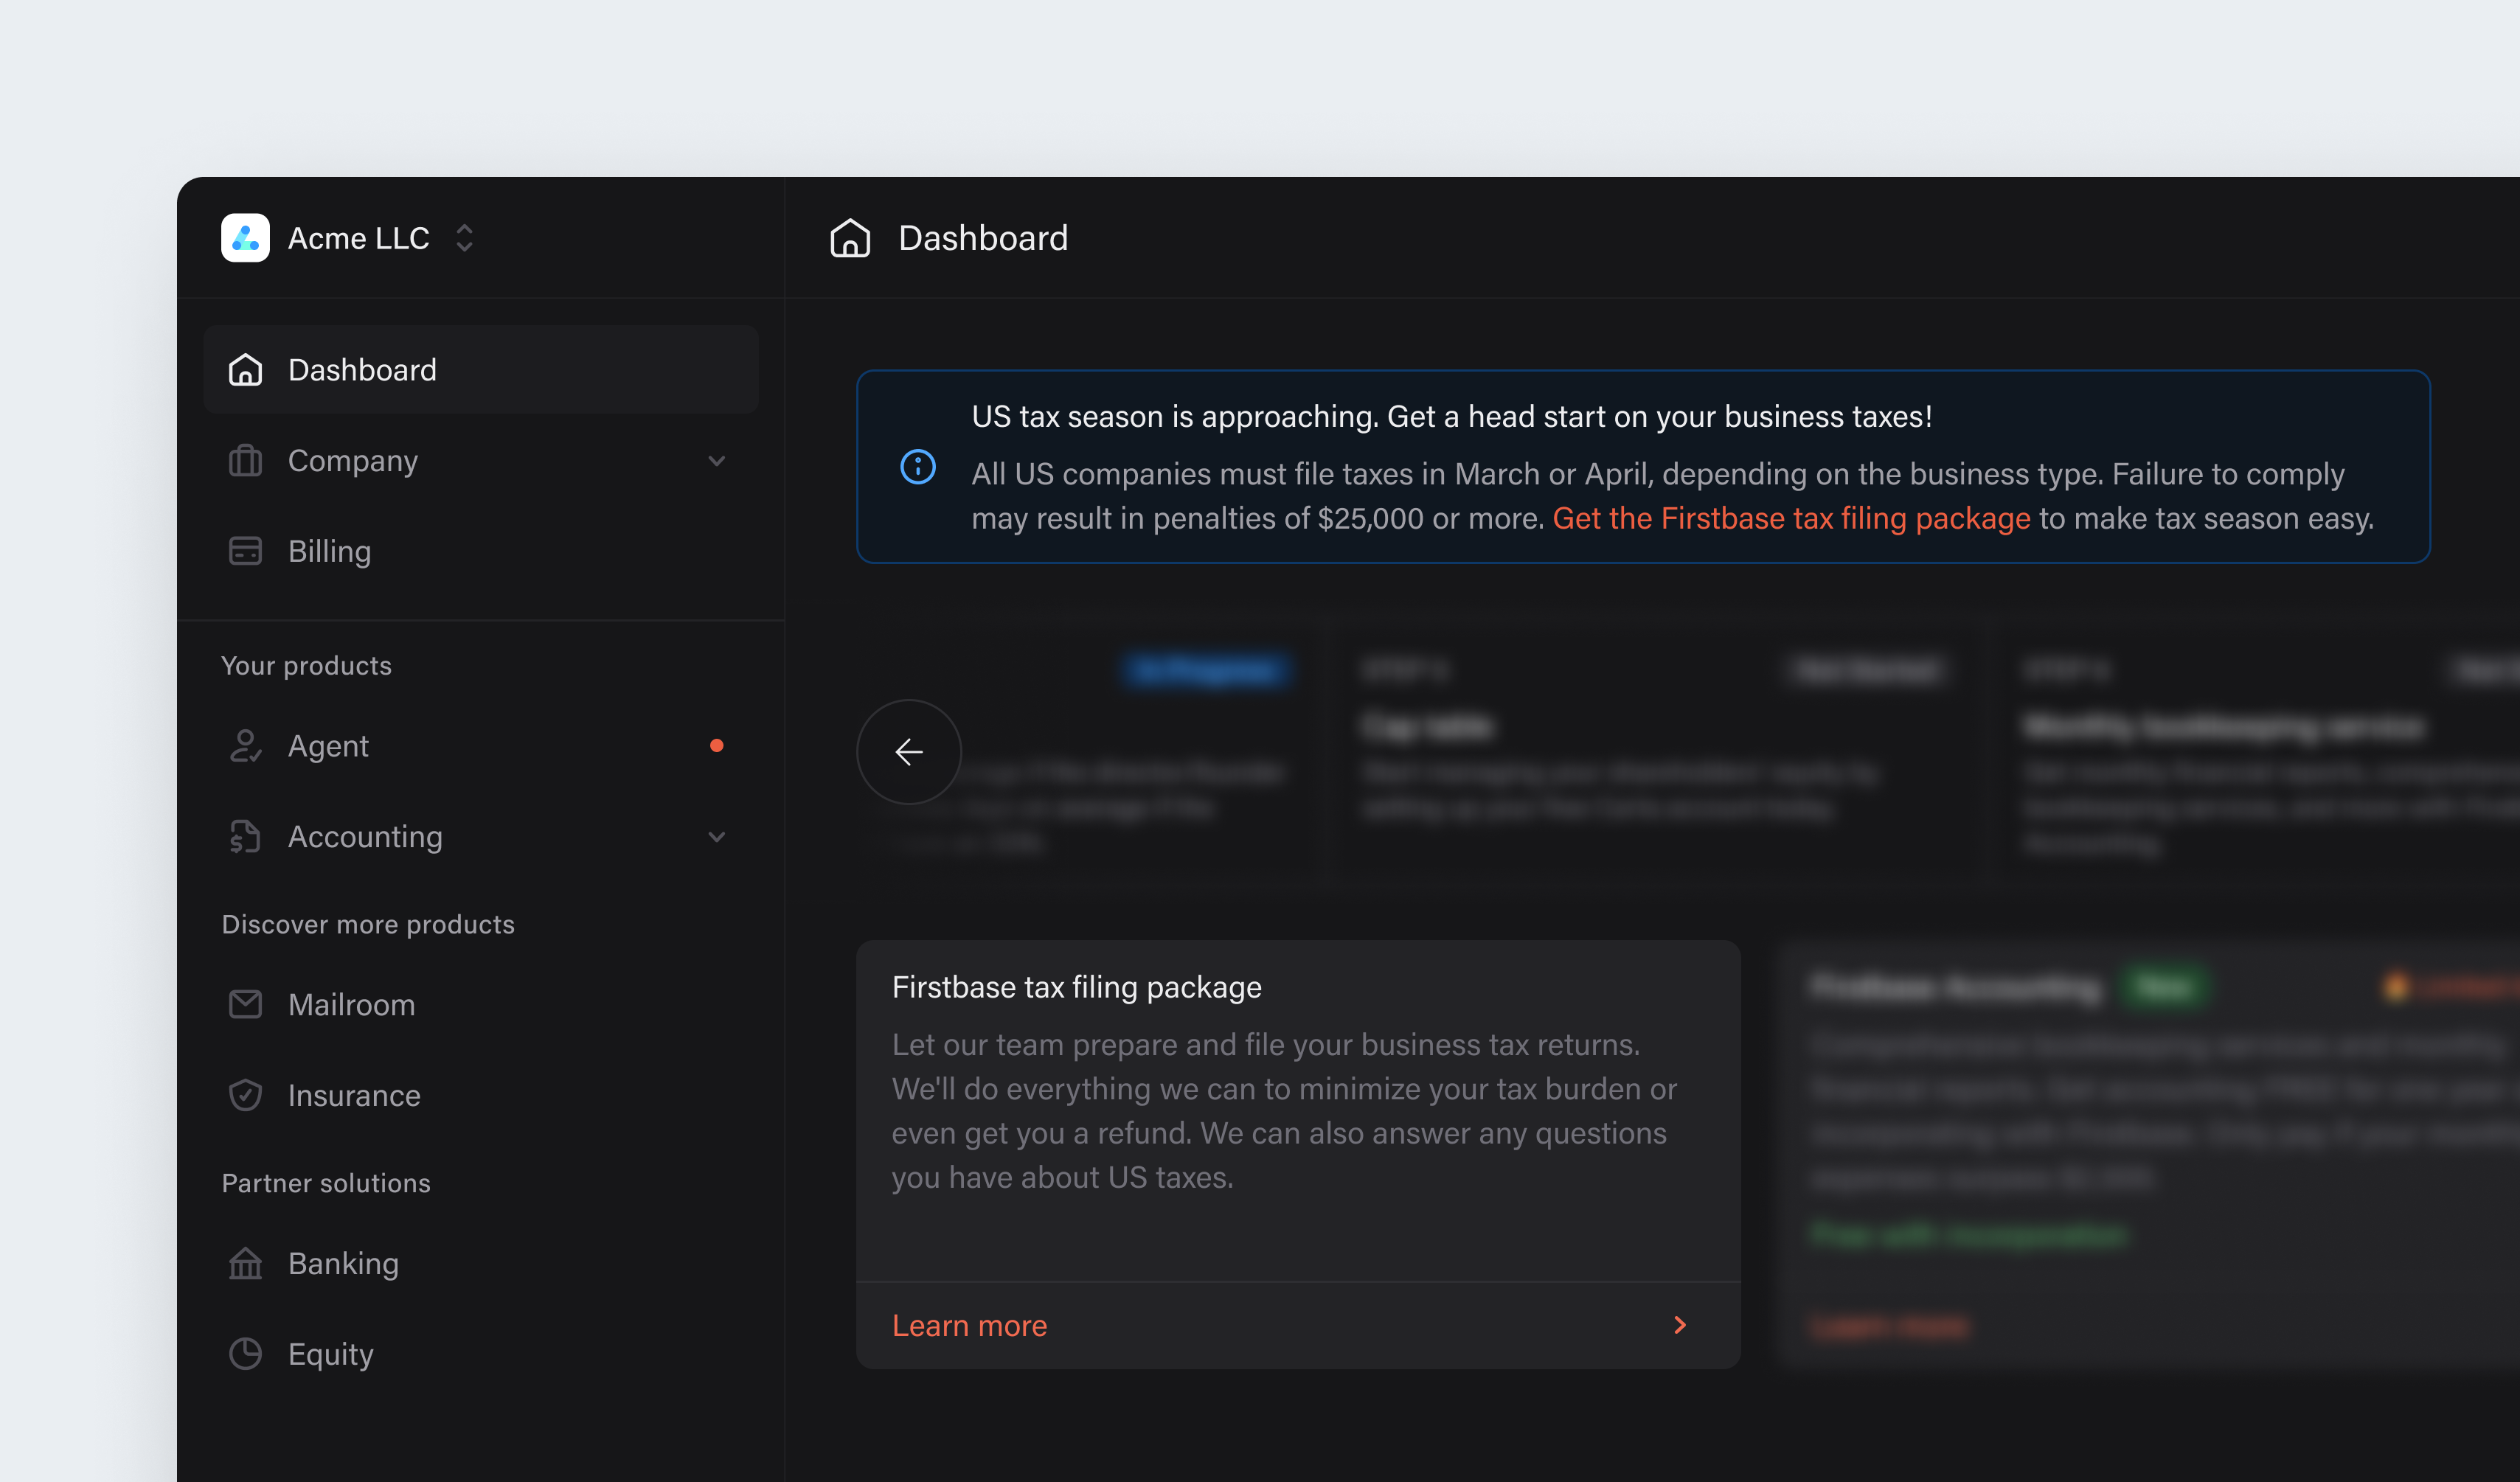The width and height of the screenshot is (2520, 1482).
Task: Click the Insurance shield icon
Action: 245,1095
